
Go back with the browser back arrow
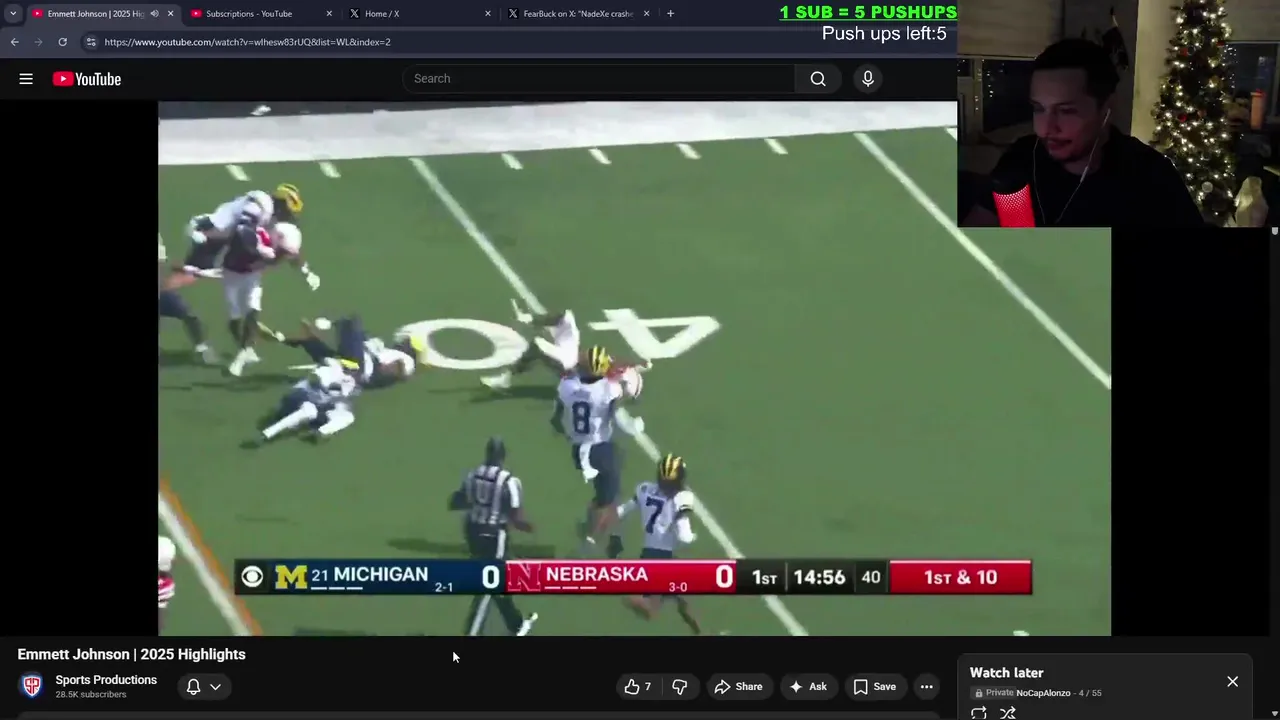pyautogui.click(x=14, y=42)
